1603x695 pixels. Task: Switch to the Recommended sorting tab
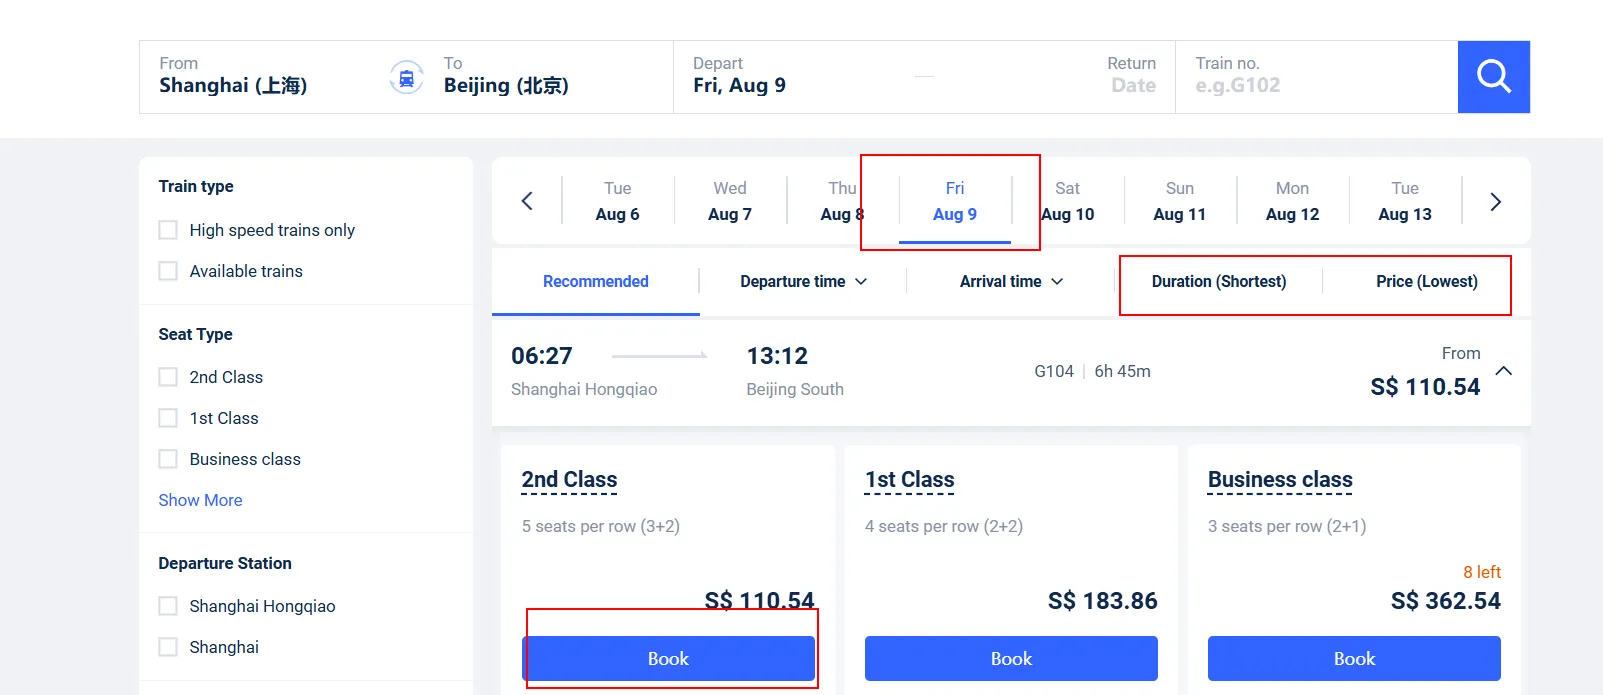pyautogui.click(x=595, y=281)
